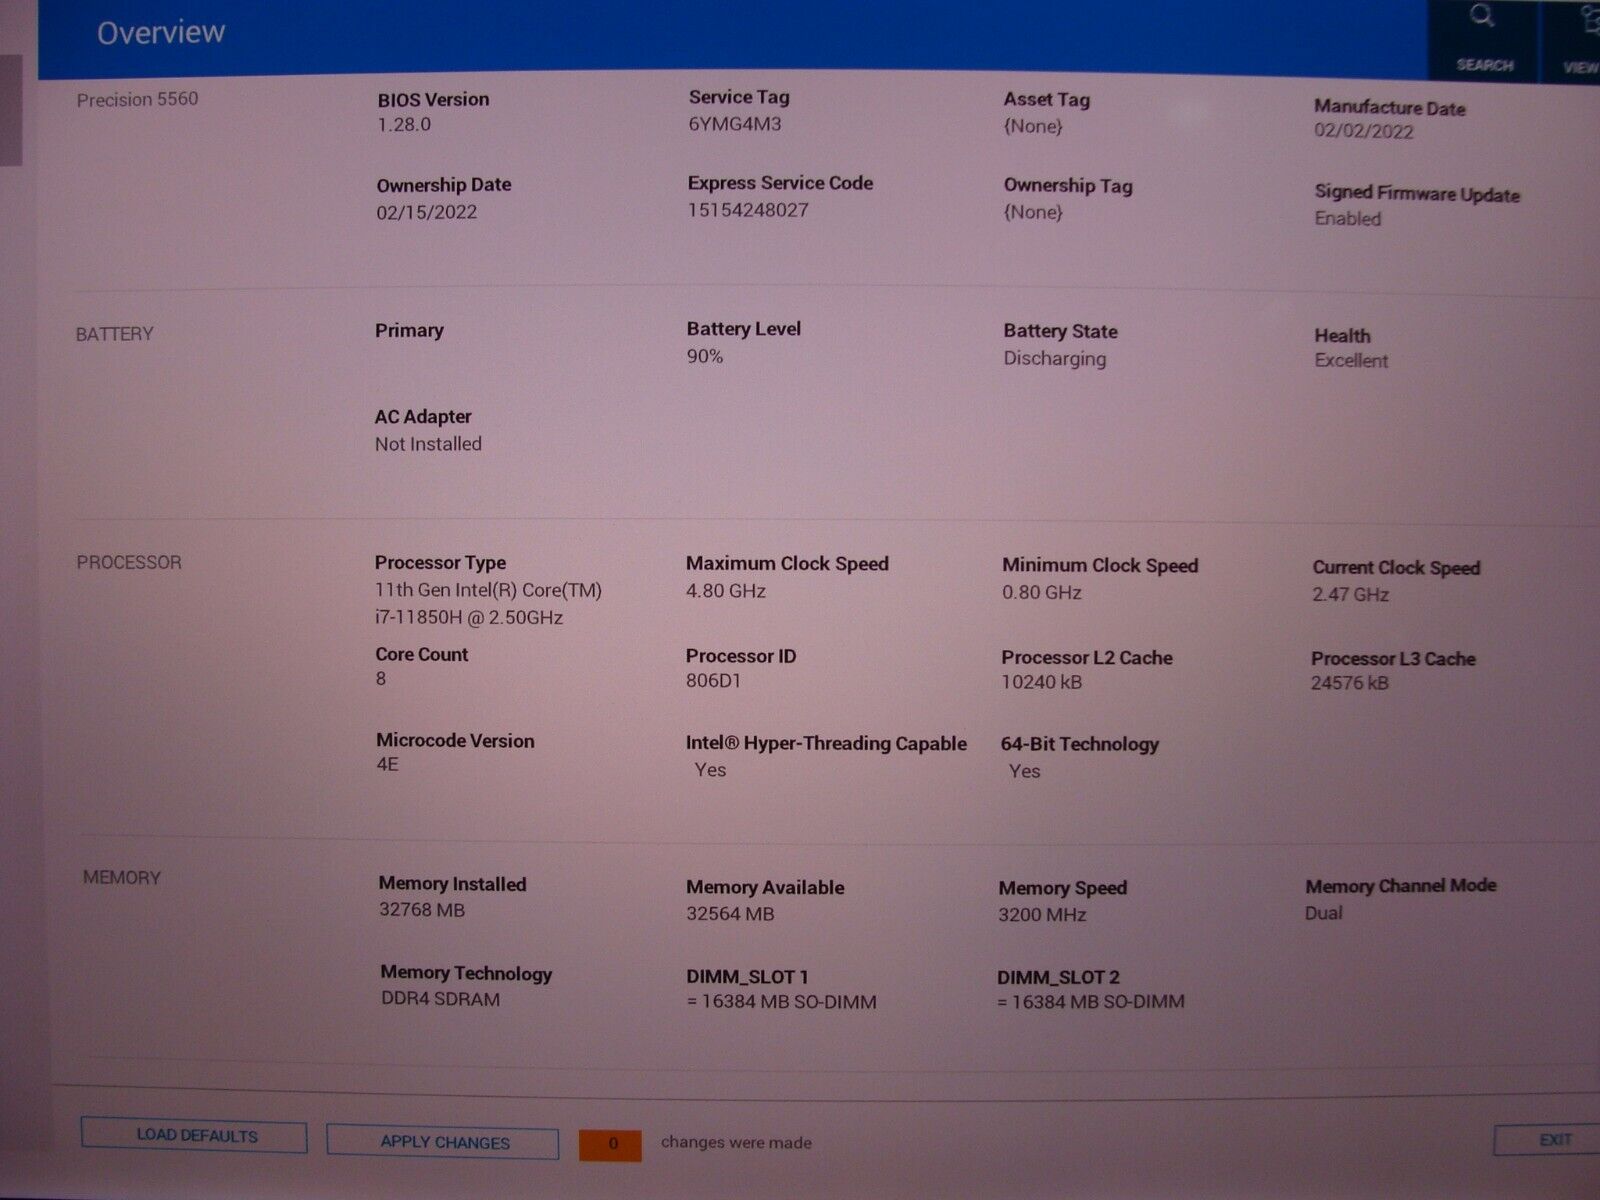This screenshot has width=1600, height=1200.
Task: Select the MEMORY section label
Action: (122, 877)
